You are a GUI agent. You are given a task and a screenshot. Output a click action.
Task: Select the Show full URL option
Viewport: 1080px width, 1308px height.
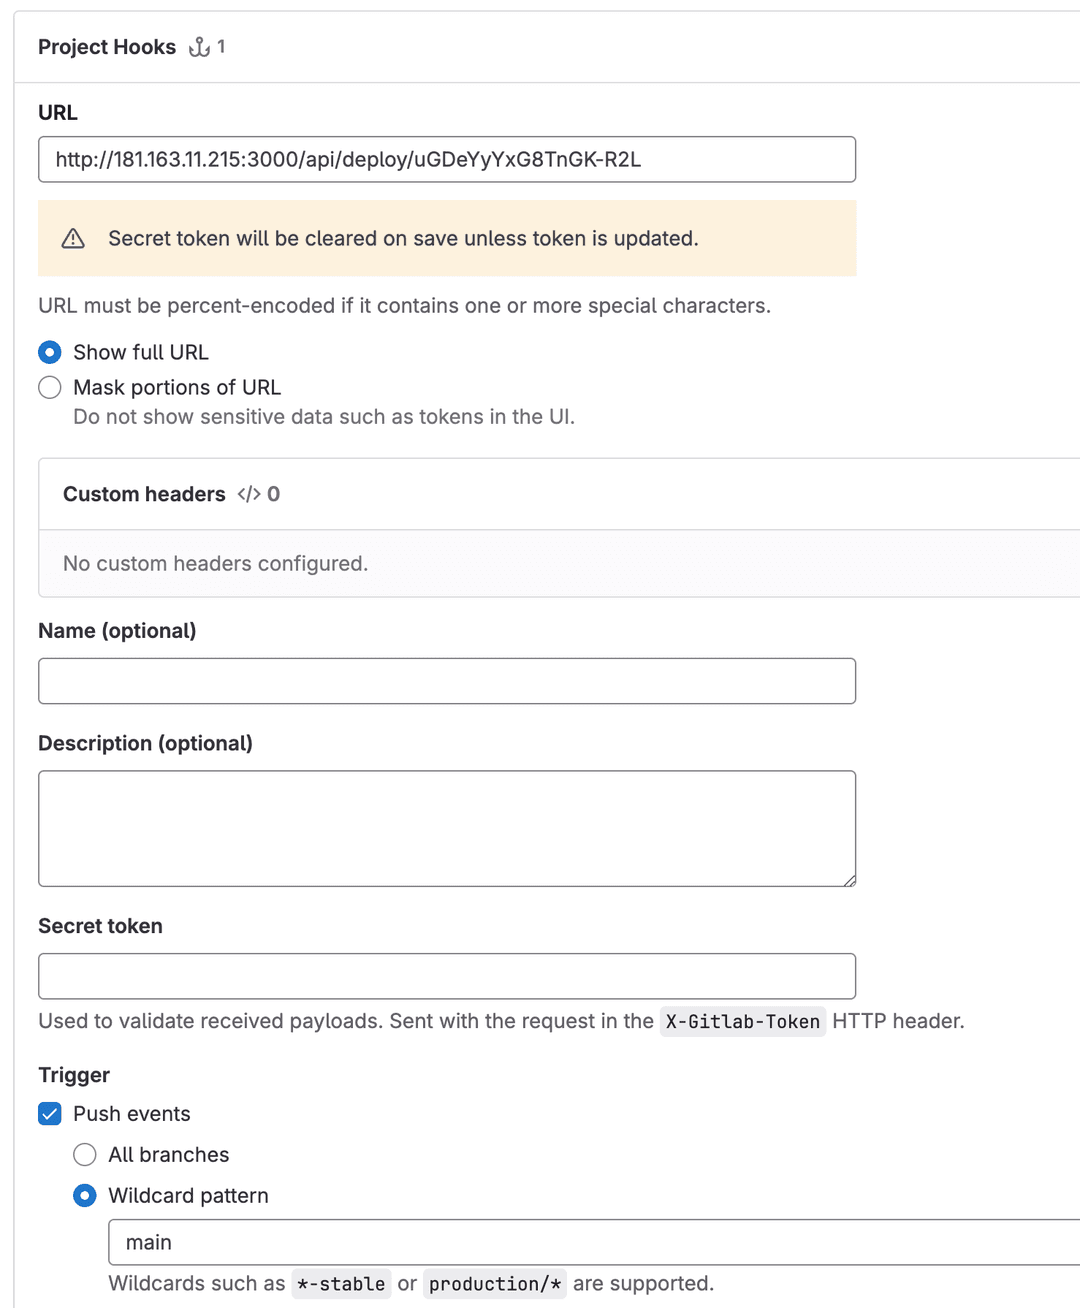(x=49, y=352)
